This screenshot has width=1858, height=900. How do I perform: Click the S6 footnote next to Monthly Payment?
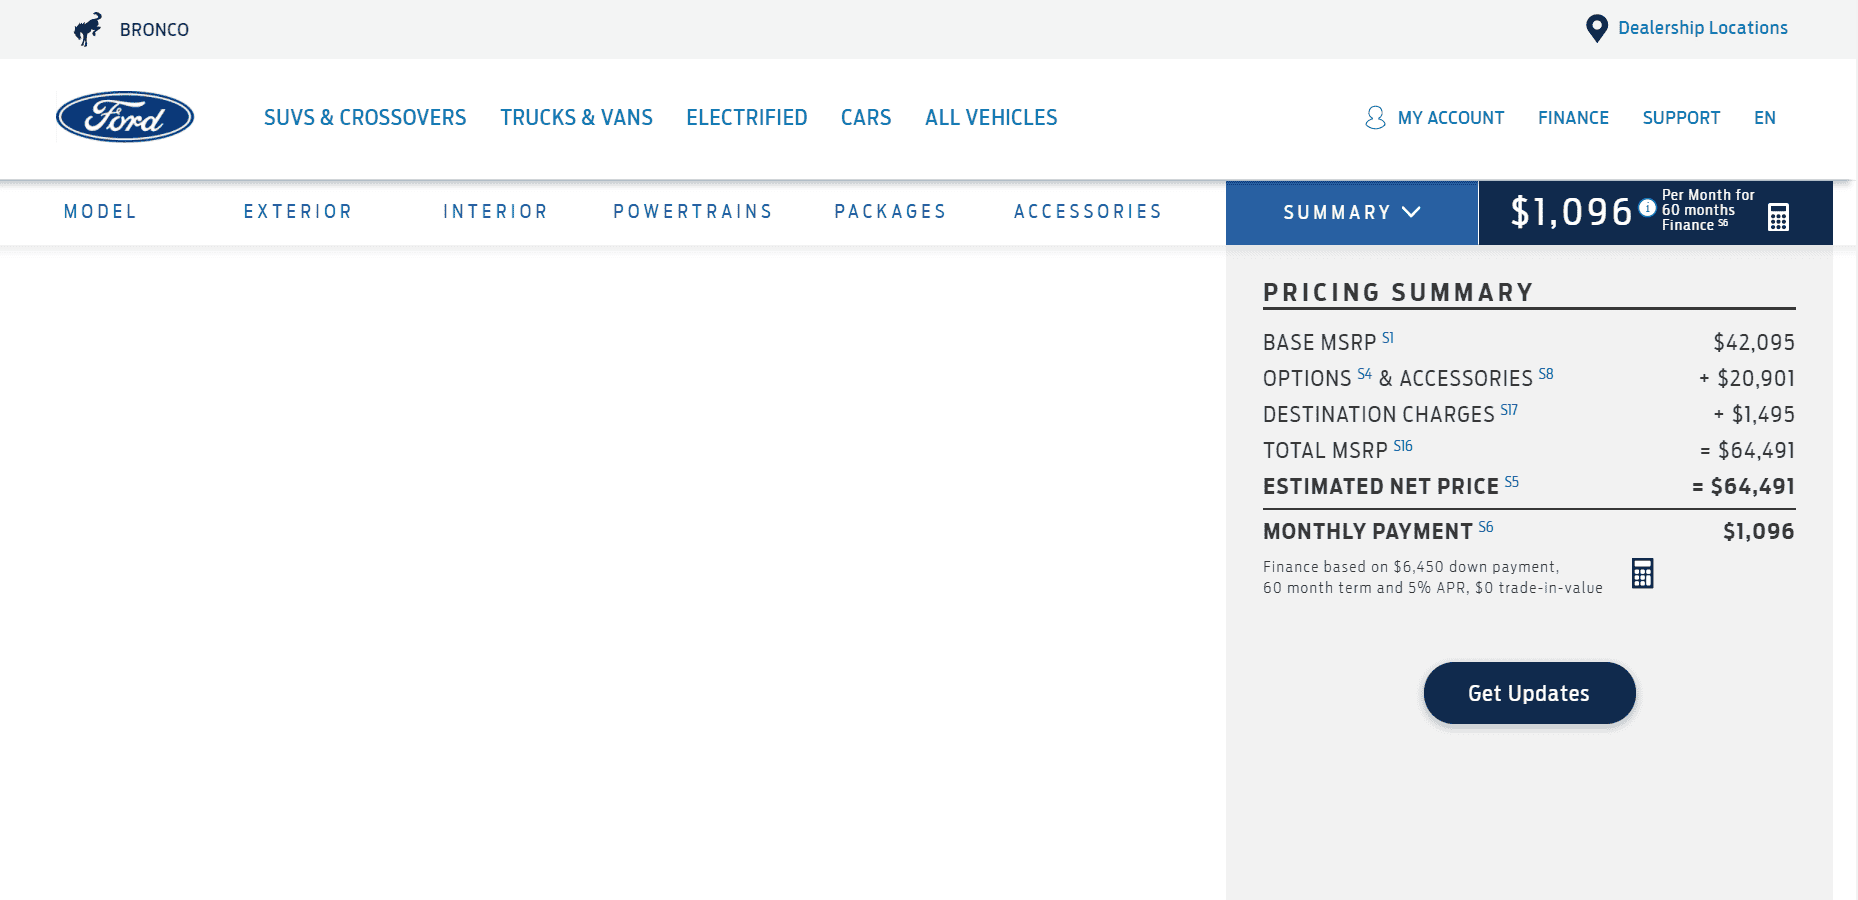[x=1486, y=527]
